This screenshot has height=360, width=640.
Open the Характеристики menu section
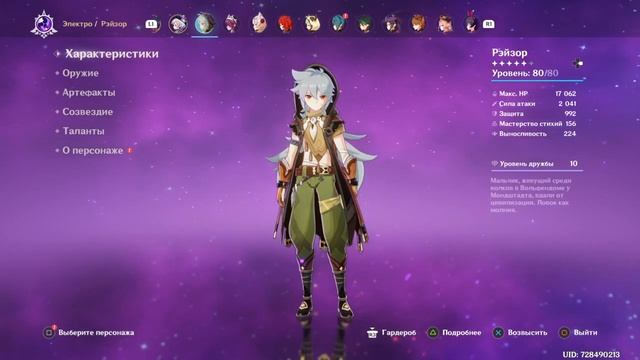point(112,54)
